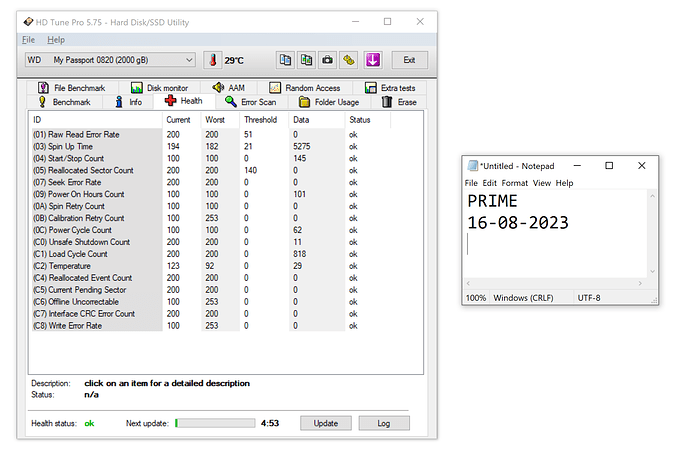
Task: Click the Next update progress bar
Action: pyautogui.click(x=215, y=423)
